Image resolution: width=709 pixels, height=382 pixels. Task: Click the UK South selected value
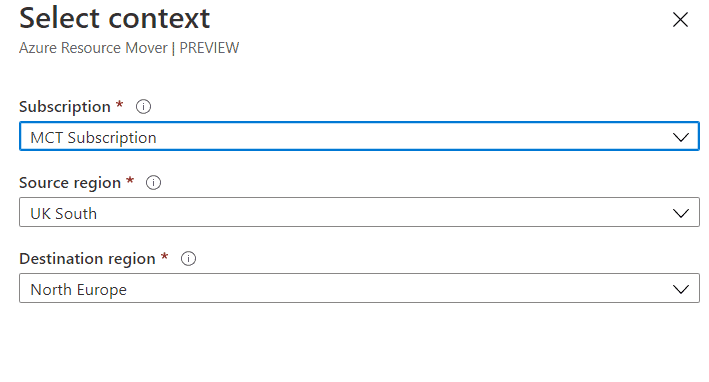click(x=63, y=213)
